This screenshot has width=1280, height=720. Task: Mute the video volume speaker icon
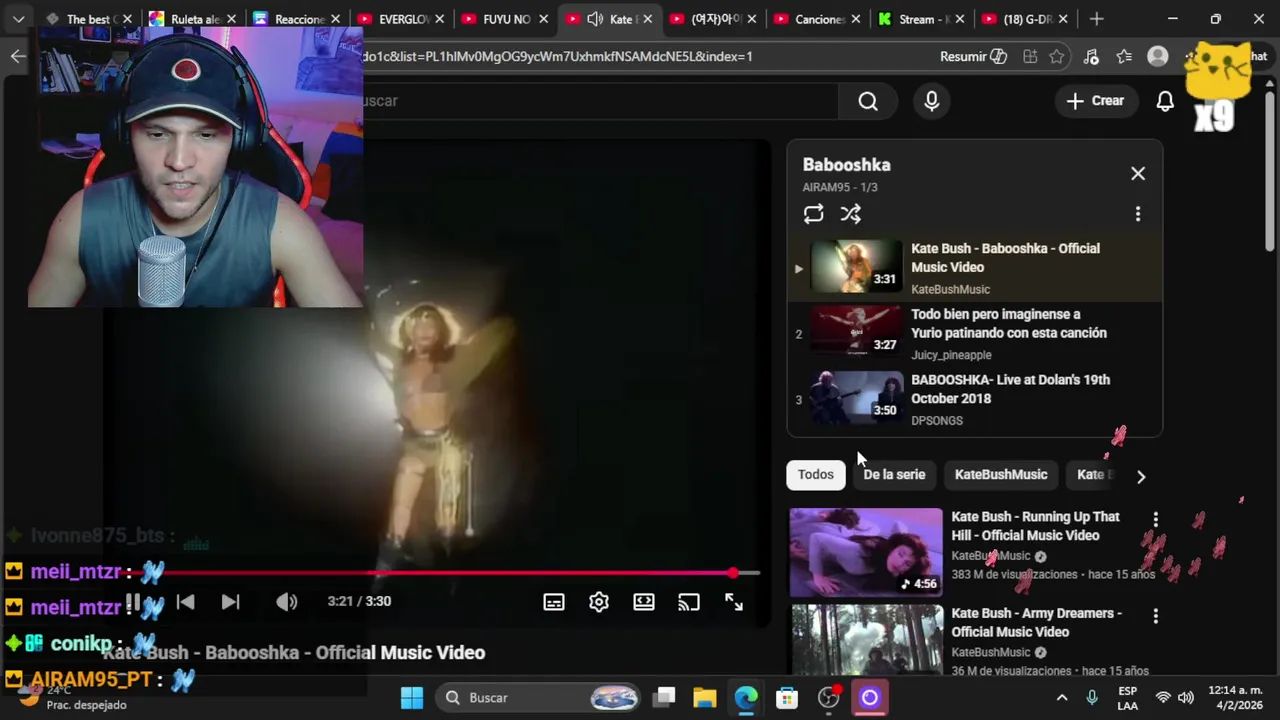tap(287, 602)
